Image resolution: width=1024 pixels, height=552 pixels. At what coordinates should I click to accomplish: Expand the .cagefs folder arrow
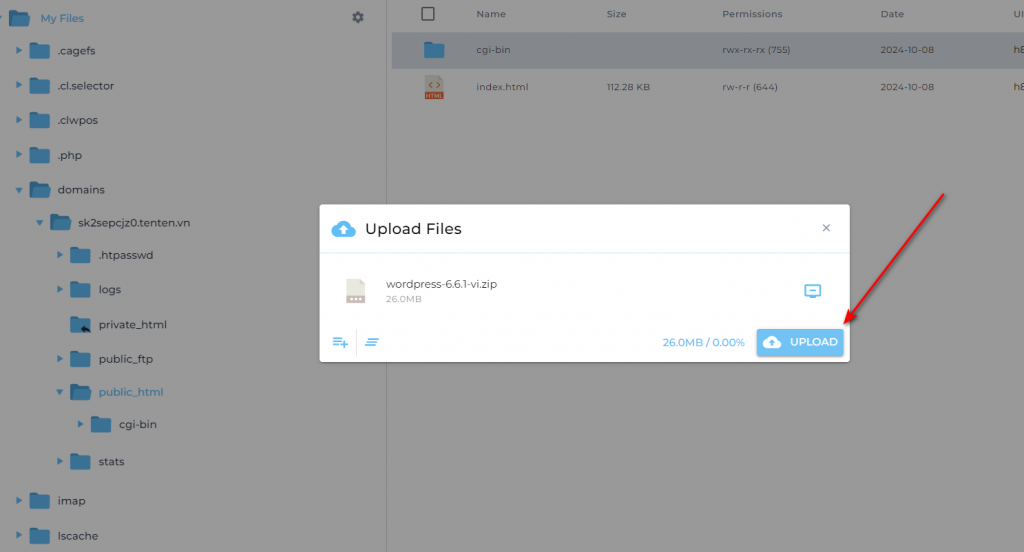coord(19,50)
